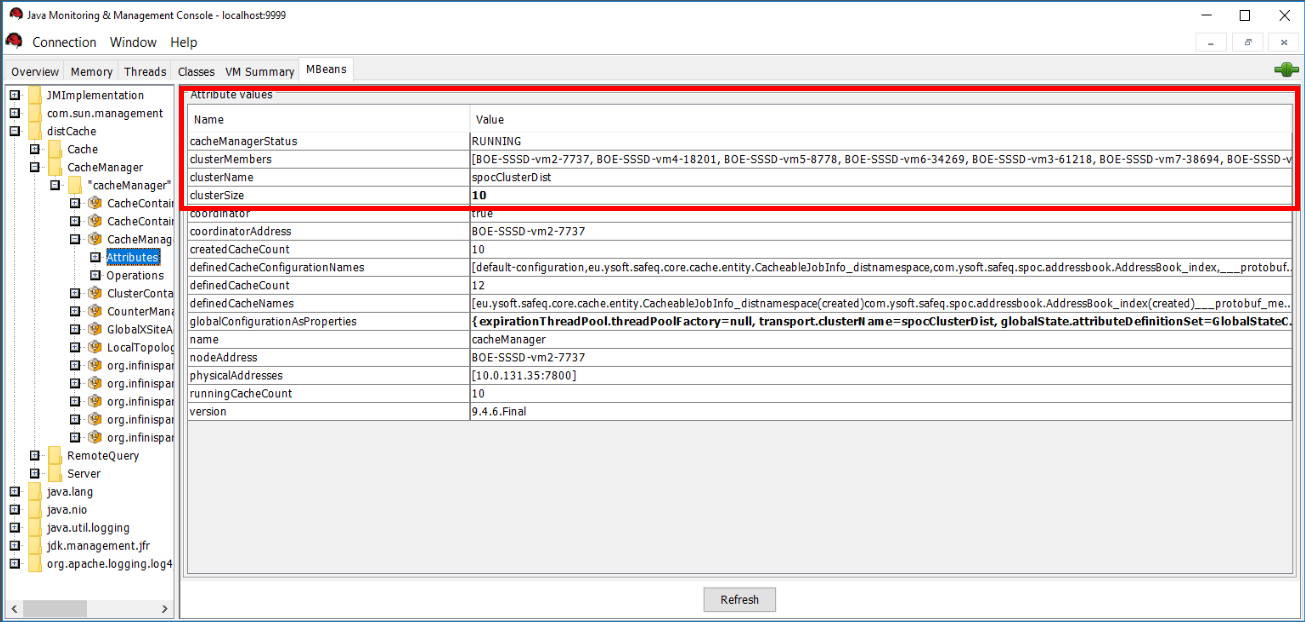Switch to the Threads tab
This screenshot has width=1305, height=622.
[x=145, y=72]
